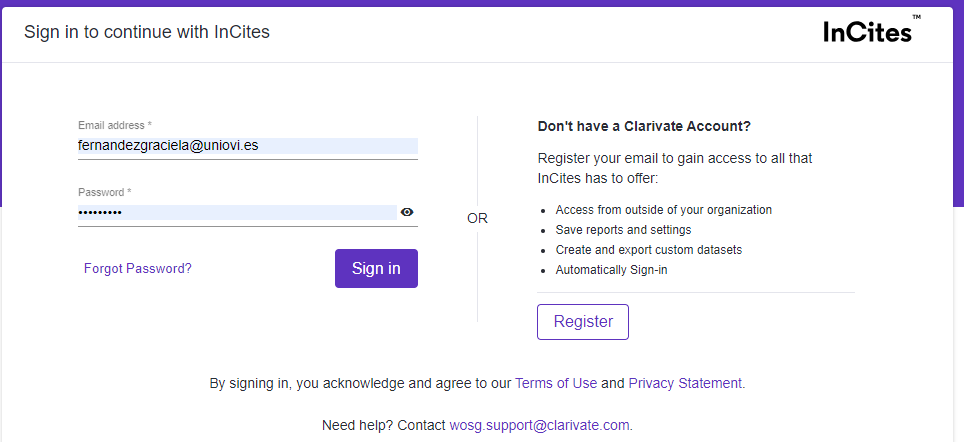
Task: Click the wosg.support@clarivate.com email link
Action: click(540, 425)
